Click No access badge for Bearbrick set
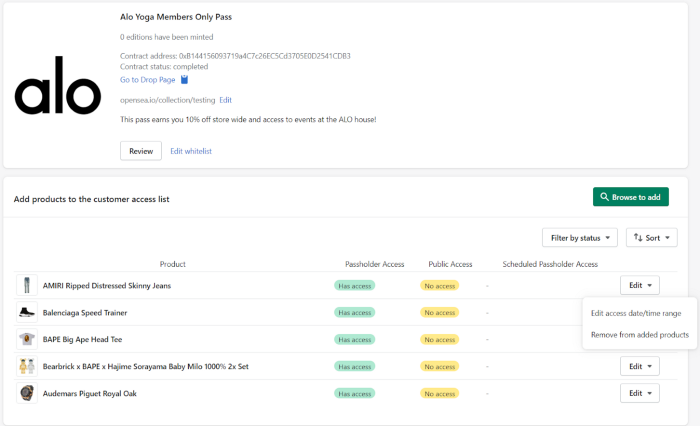This screenshot has width=700, height=426. pos(440,367)
